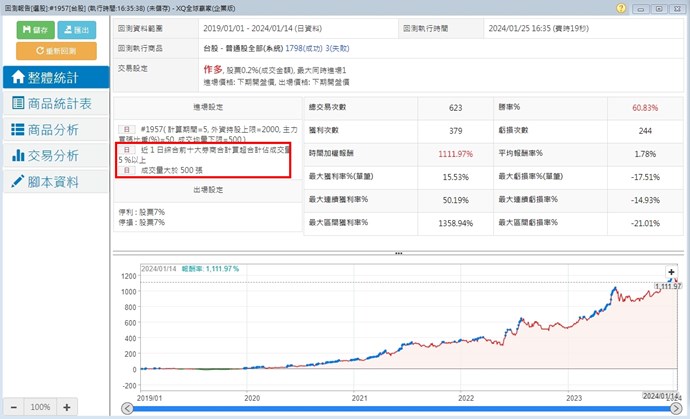Click the minus zoom-out button
Image resolution: width=690 pixels, height=419 pixels.
(x=13, y=407)
